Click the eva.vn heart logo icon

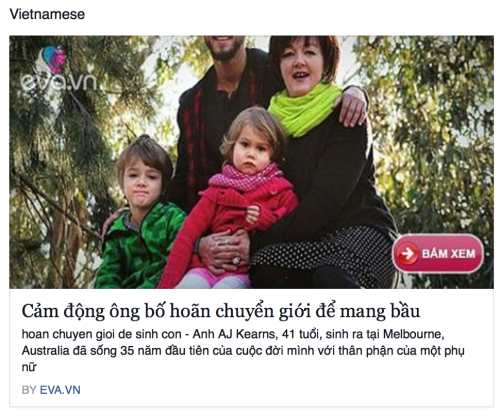click(53, 59)
